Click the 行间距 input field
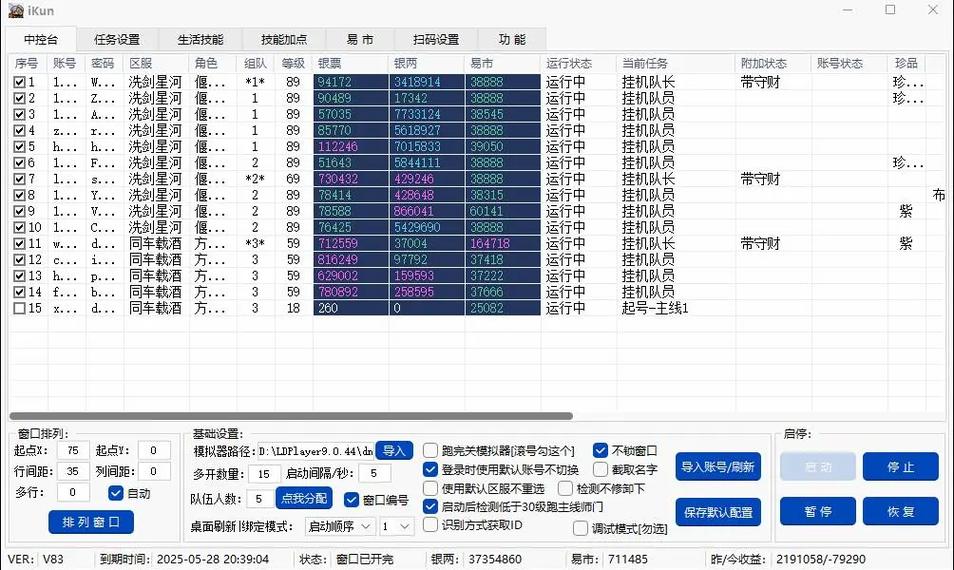 (73, 471)
